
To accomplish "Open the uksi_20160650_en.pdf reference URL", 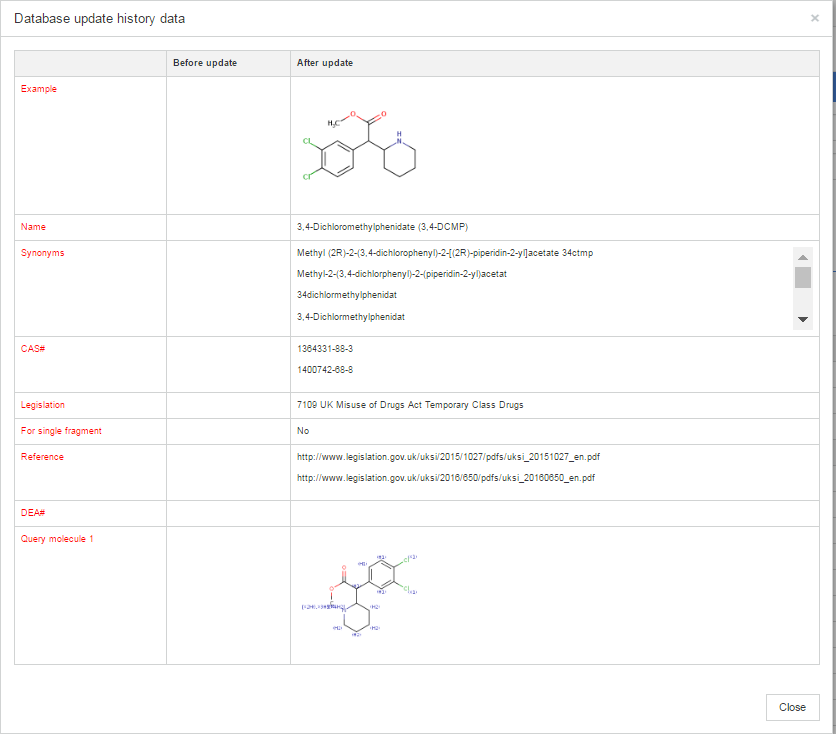I will (446, 478).
